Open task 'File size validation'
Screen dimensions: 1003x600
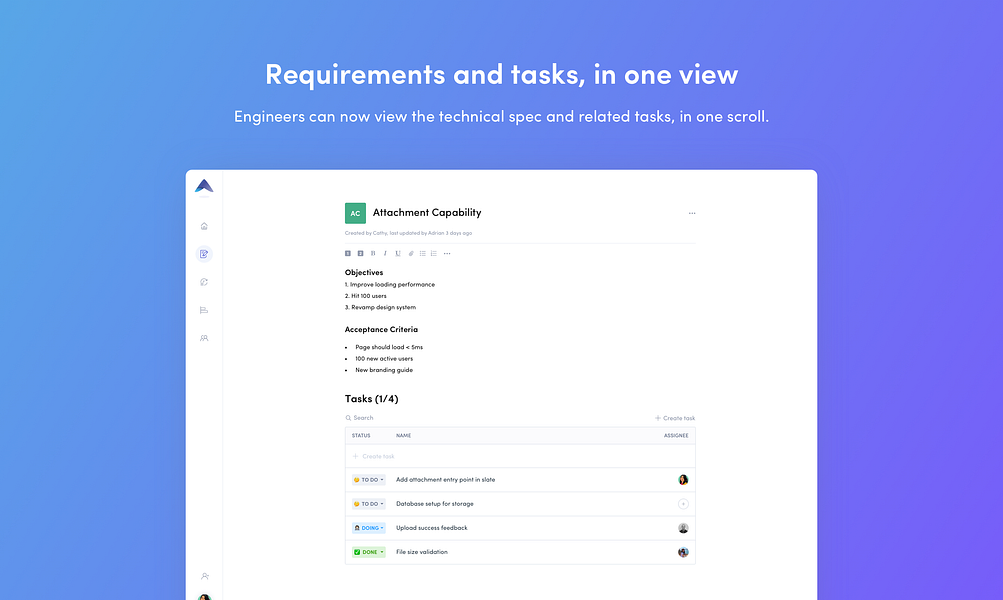pyautogui.click(x=422, y=552)
